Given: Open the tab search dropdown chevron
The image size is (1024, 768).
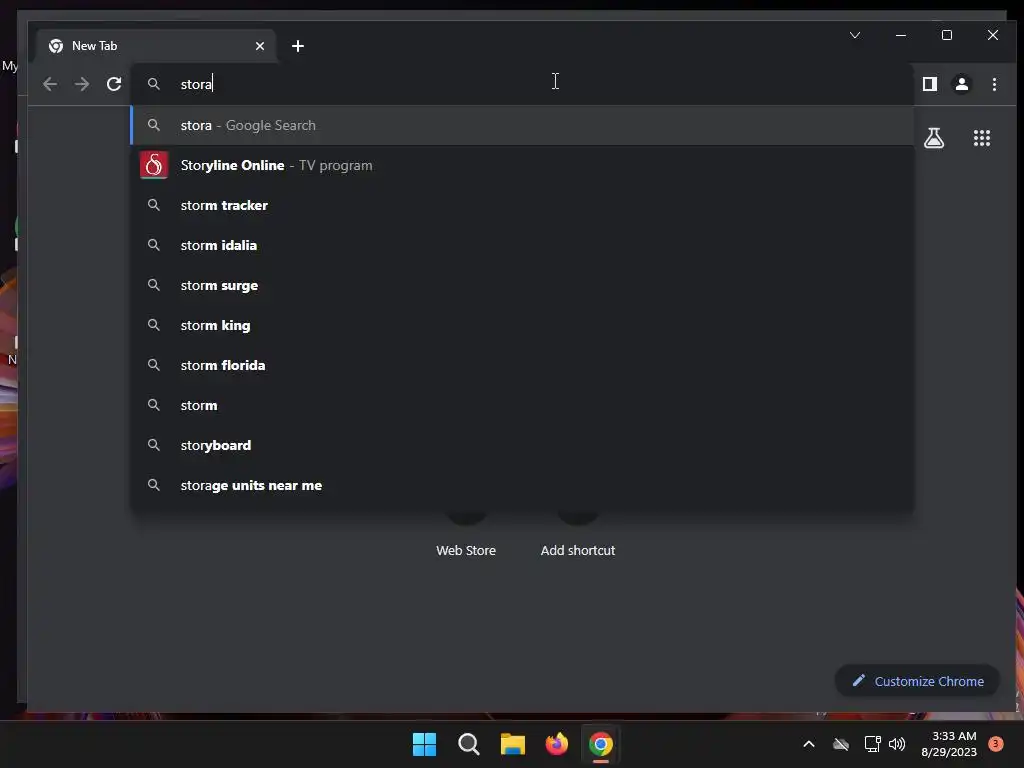Looking at the screenshot, I should [855, 35].
